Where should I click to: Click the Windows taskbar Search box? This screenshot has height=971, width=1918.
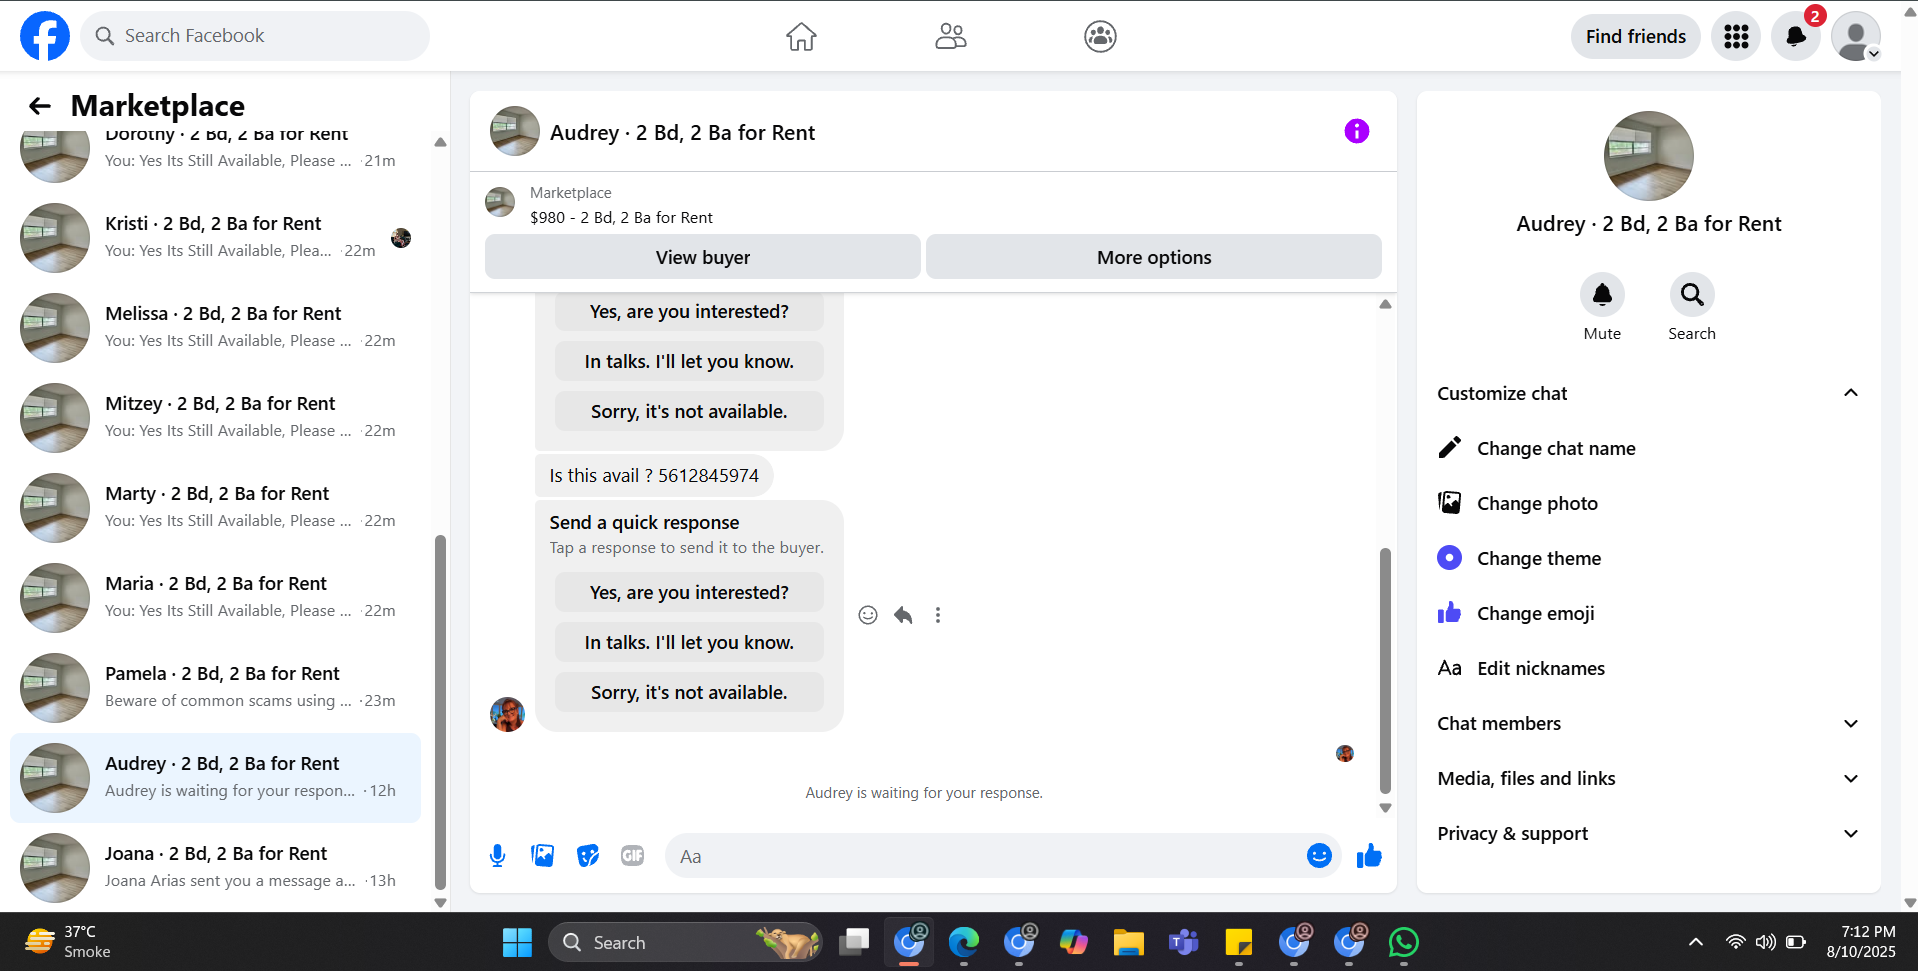pos(685,942)
